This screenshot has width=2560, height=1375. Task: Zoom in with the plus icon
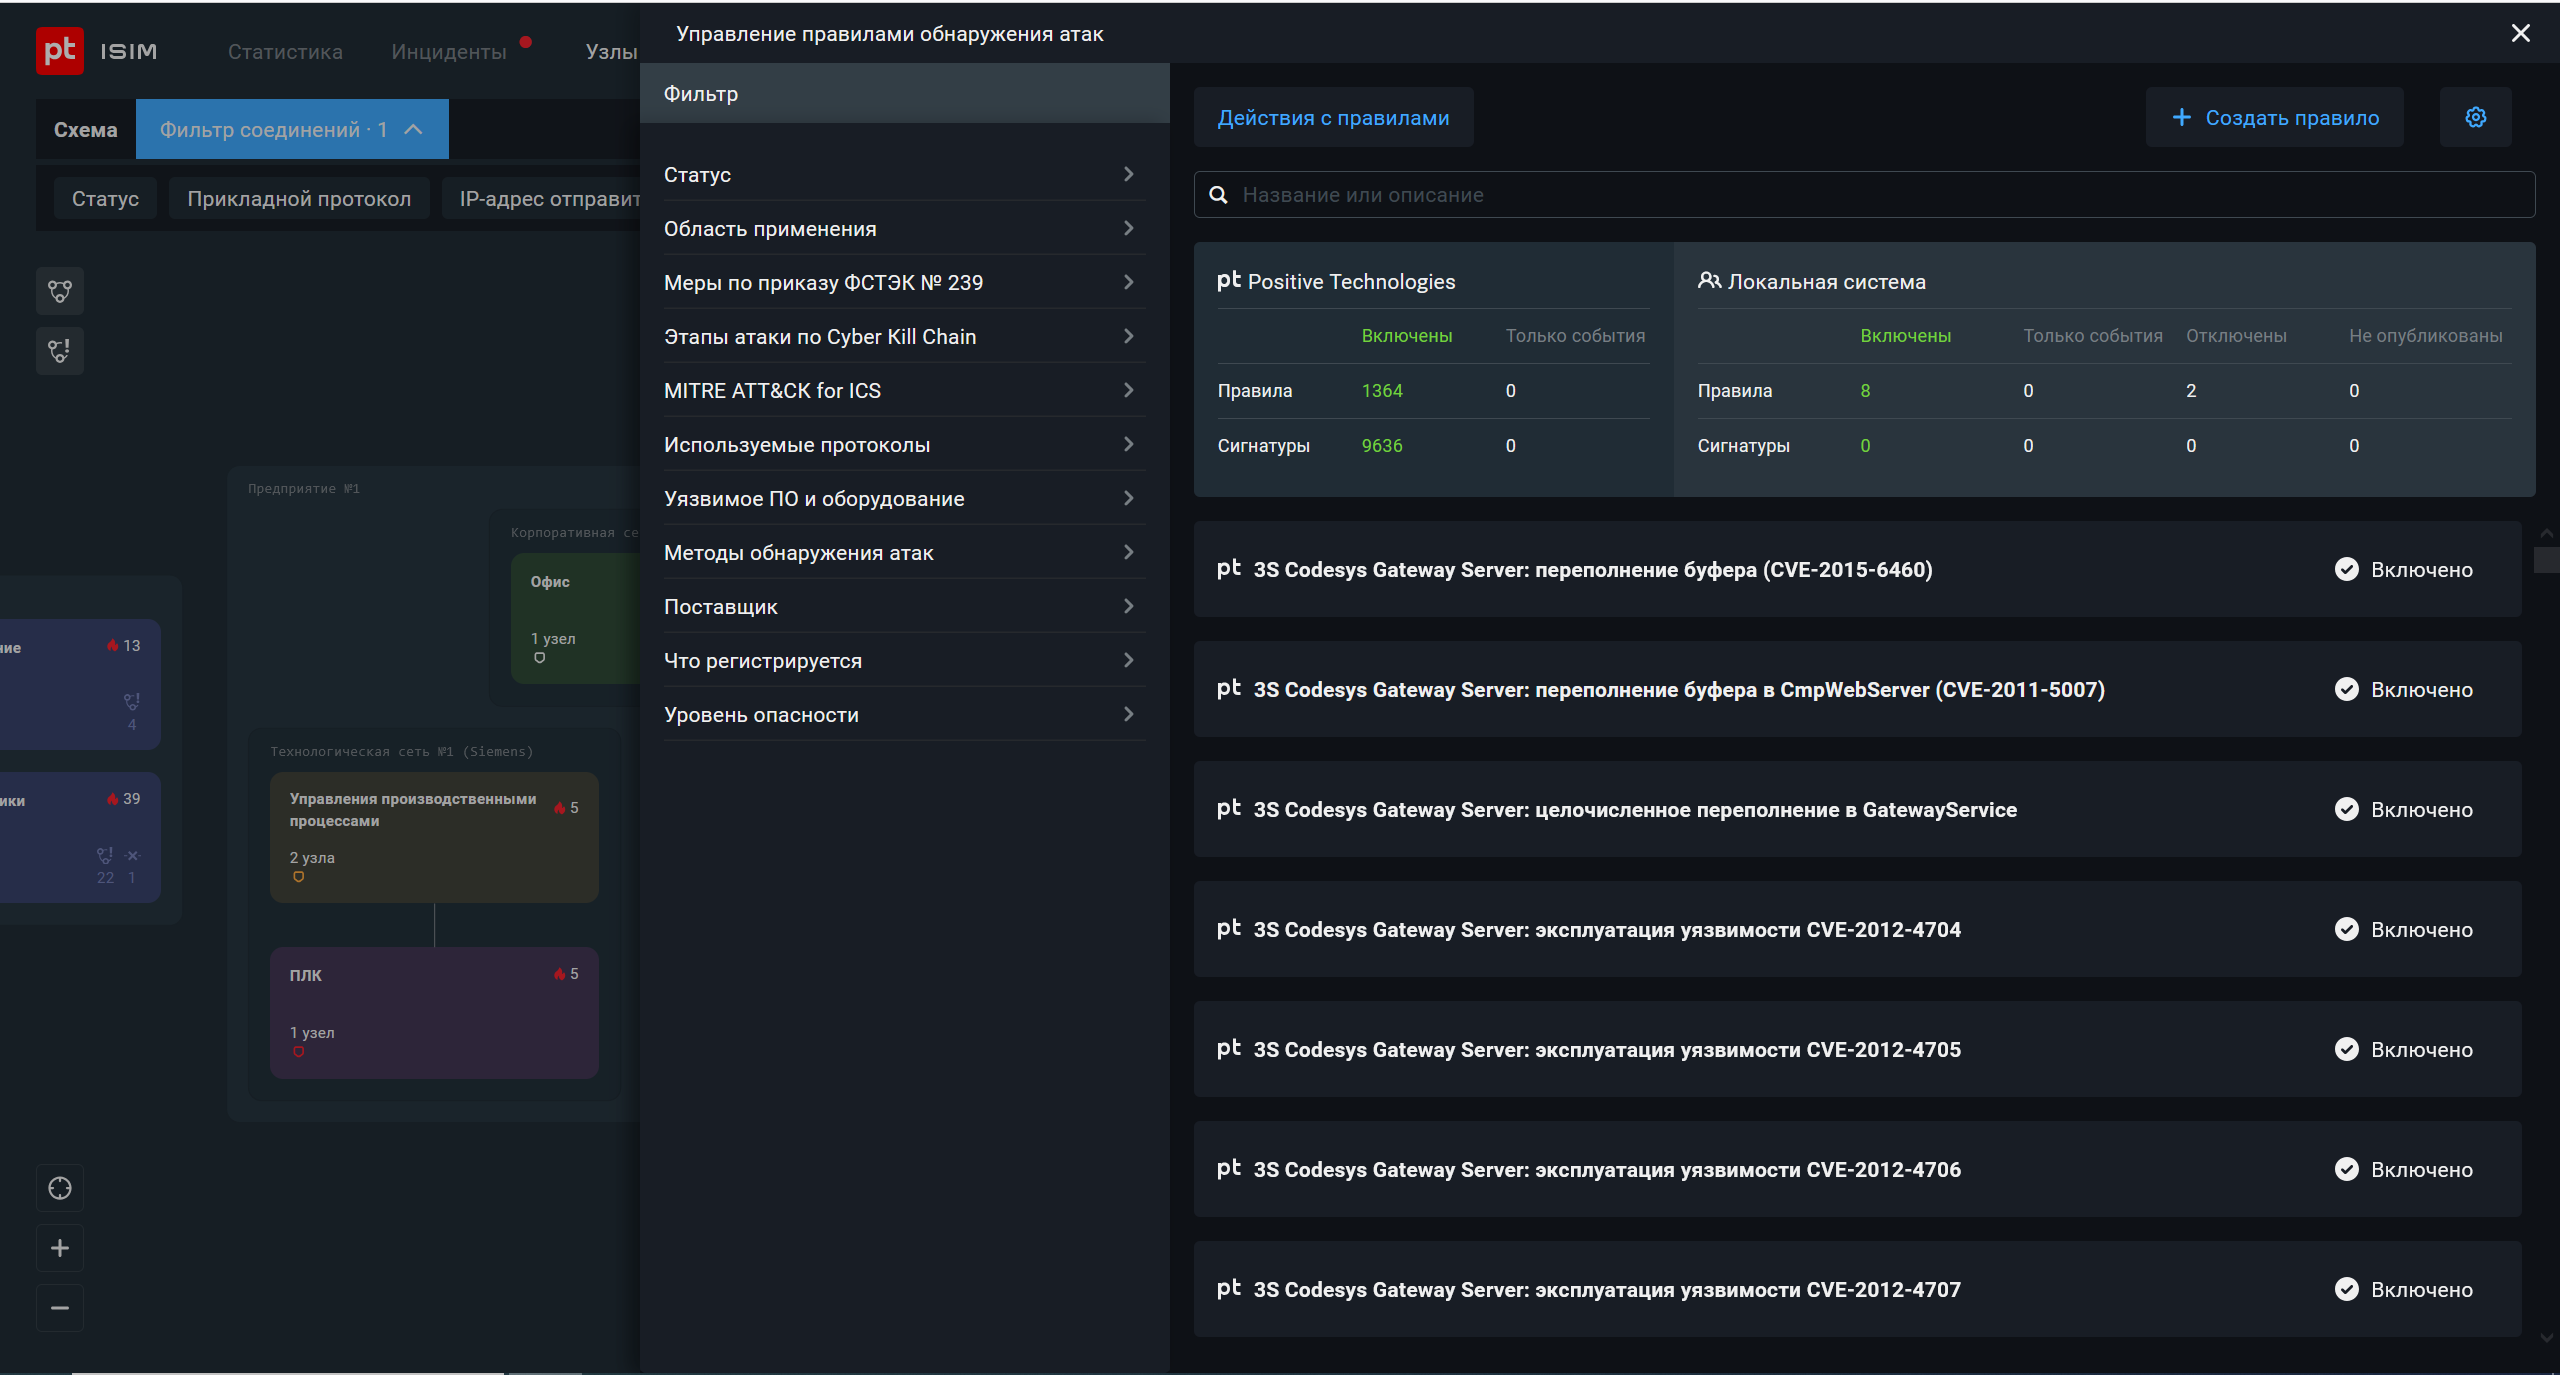60,1248
